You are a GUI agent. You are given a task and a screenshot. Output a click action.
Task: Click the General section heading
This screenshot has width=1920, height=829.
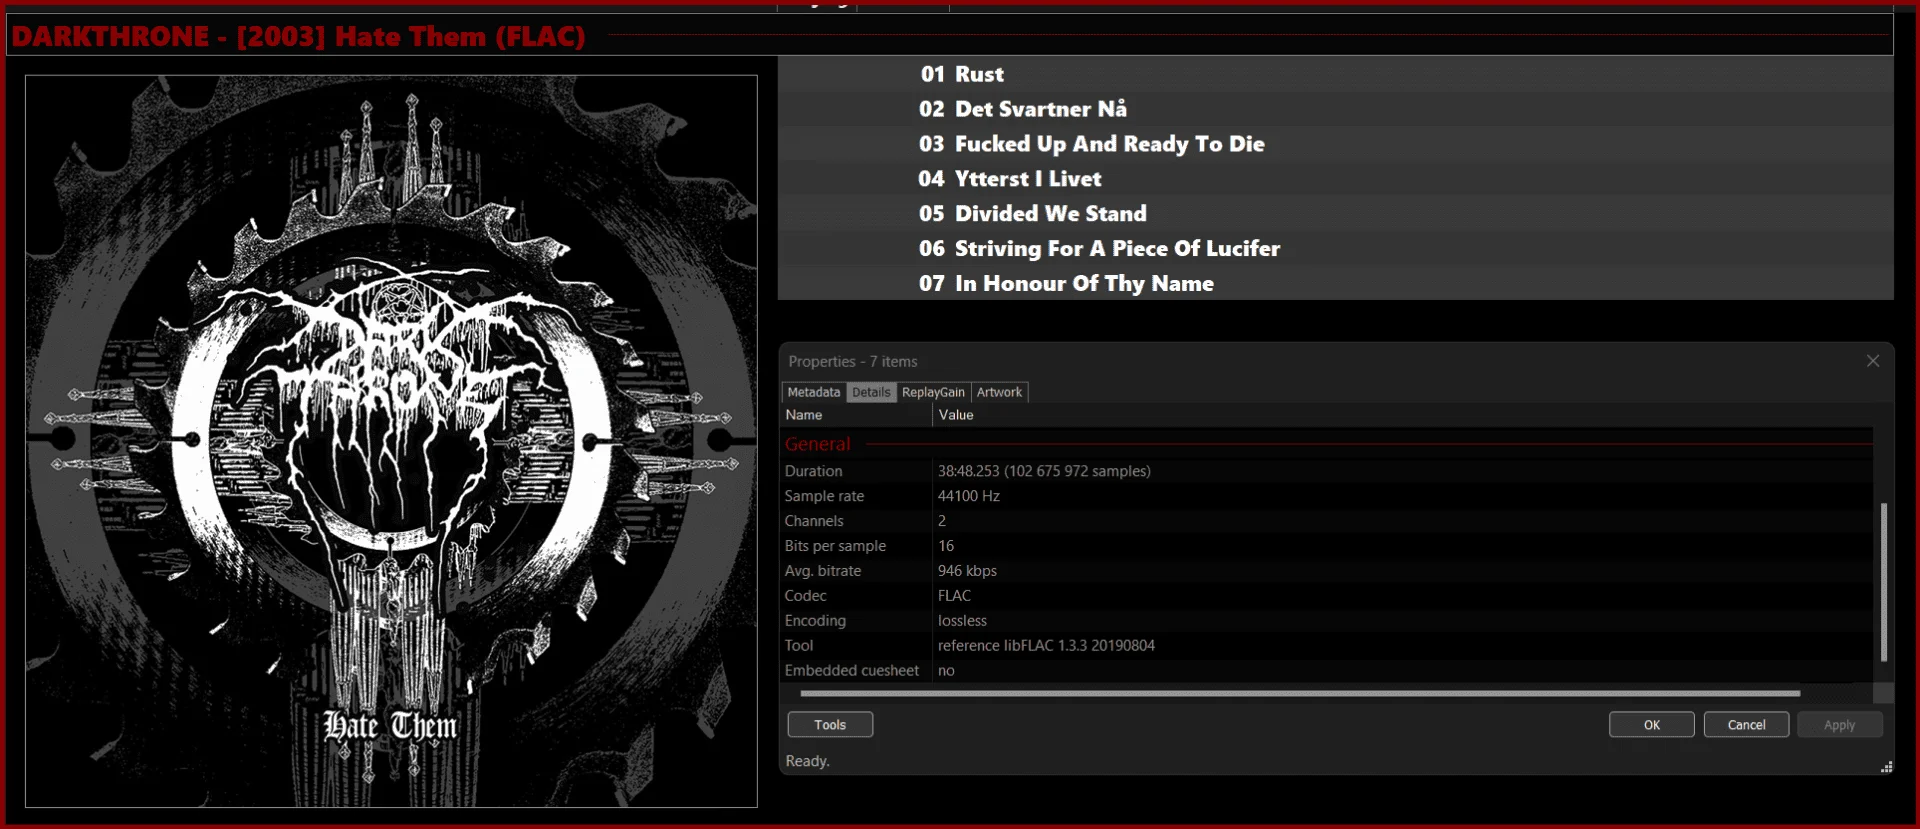click(817, 444)
